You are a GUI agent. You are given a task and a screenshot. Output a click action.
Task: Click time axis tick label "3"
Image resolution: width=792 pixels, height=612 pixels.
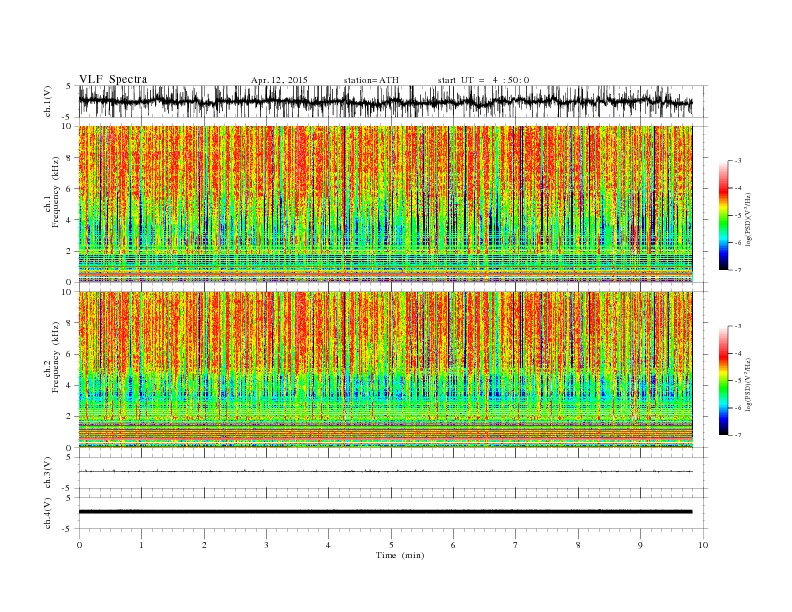click(266, 545)
